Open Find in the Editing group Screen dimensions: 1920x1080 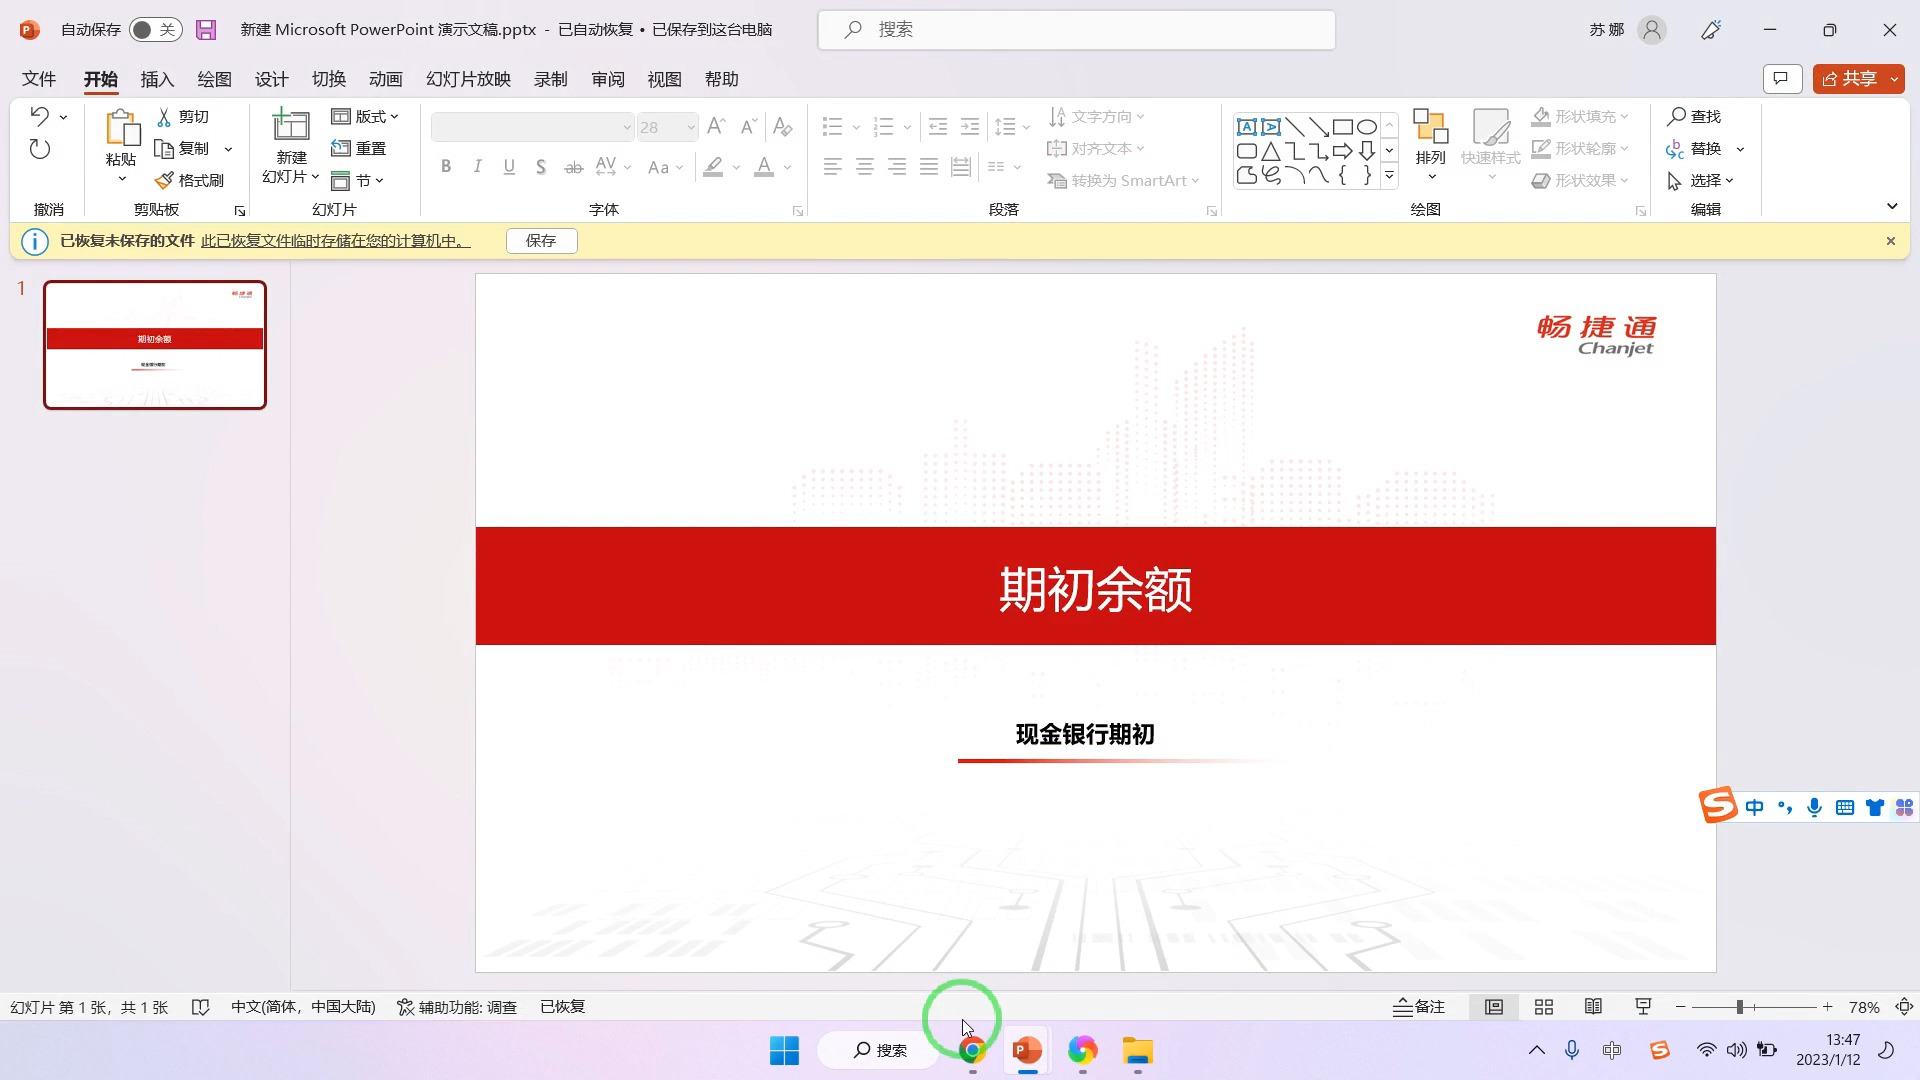(x=1695, y=116)
